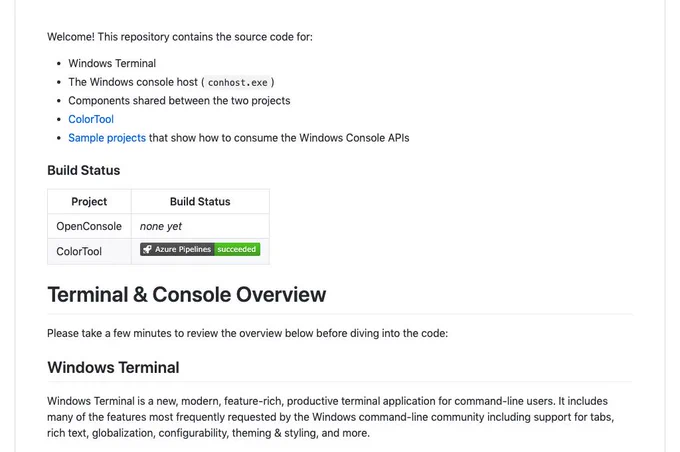
Task: Click the ColorTool table row cell
Action: point(89,251)
